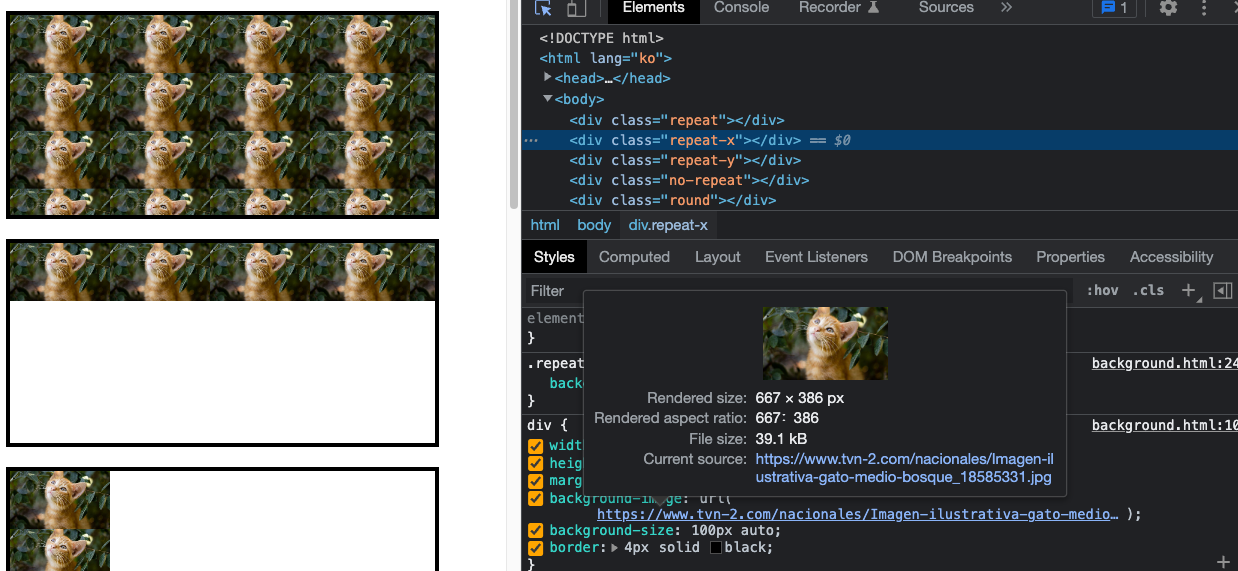
Task: Open the Computed styles tab
Action: (634, 257)
